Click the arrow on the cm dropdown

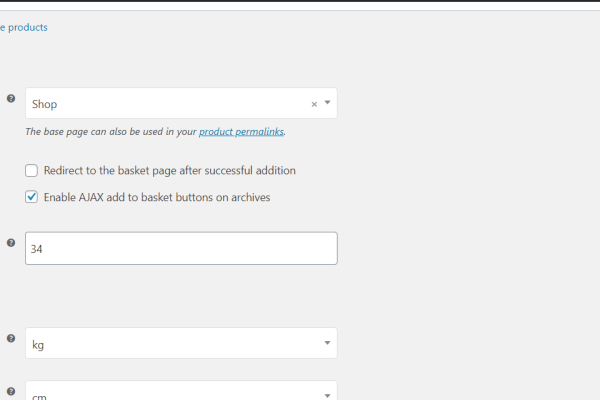[x=327, y=394]
